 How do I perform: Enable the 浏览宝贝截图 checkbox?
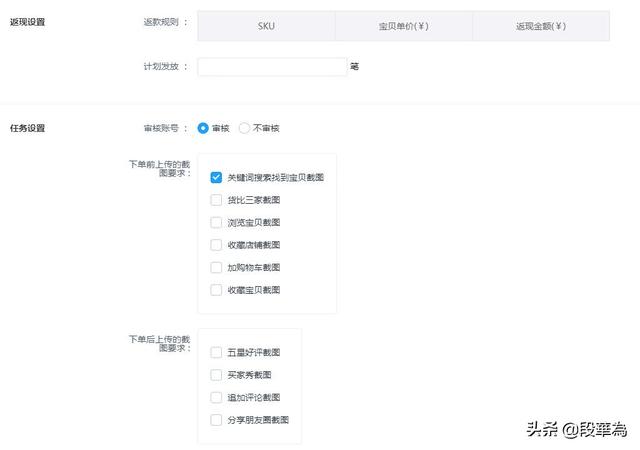[x=216, y=222]
